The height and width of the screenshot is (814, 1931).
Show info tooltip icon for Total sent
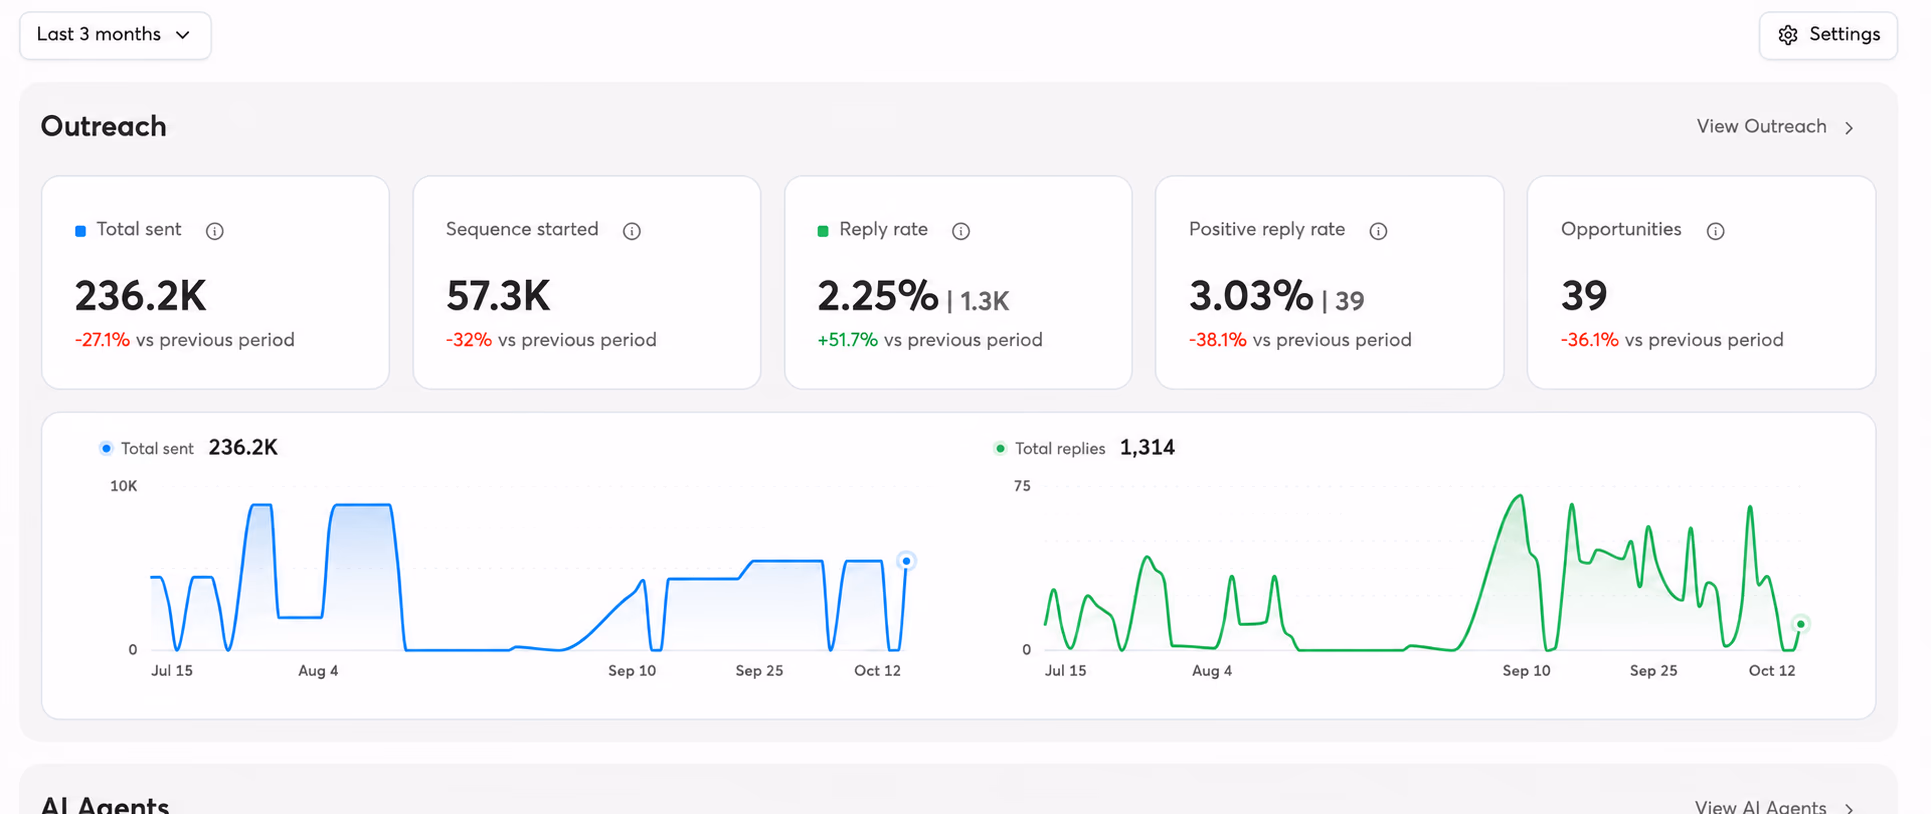tap(215, 231)
